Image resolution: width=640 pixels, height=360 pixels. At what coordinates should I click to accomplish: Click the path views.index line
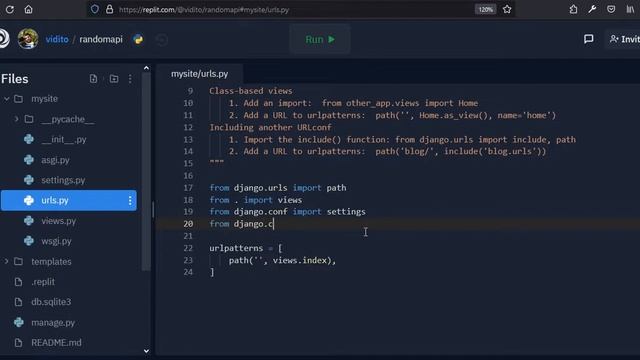(x=282, y=260)
